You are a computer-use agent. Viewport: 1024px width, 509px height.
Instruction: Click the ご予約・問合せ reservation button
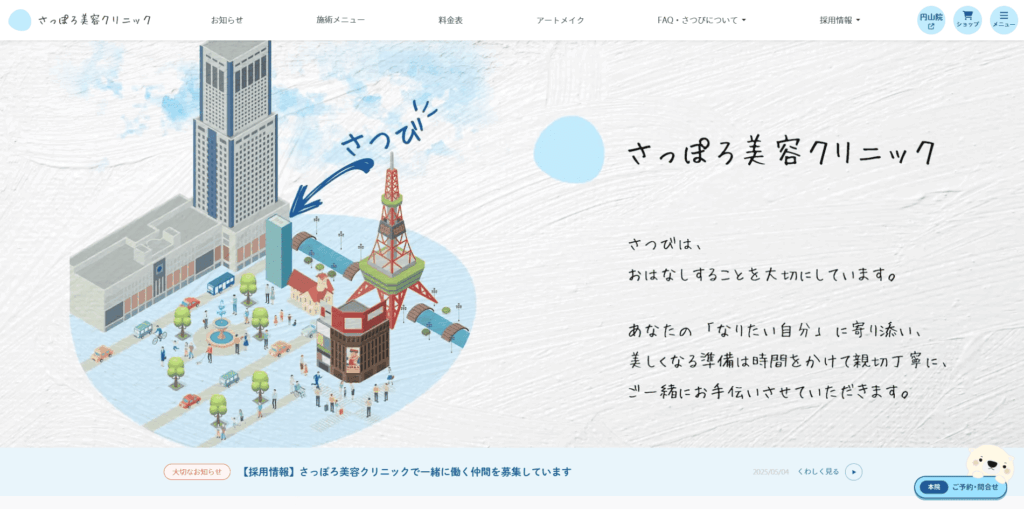tap(961, 487)
